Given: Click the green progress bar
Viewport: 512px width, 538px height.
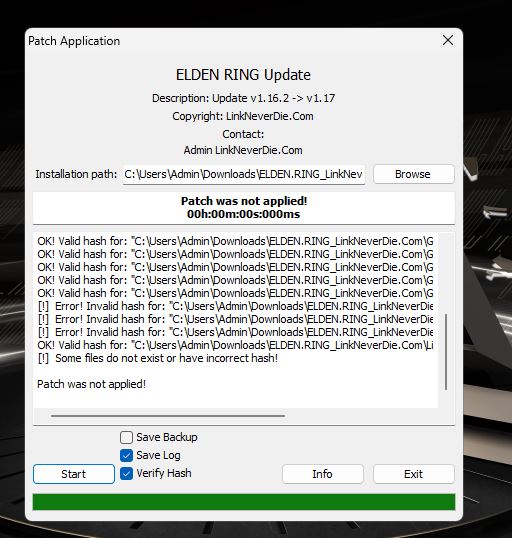Looking at the screenshot, I should (244, 502).
